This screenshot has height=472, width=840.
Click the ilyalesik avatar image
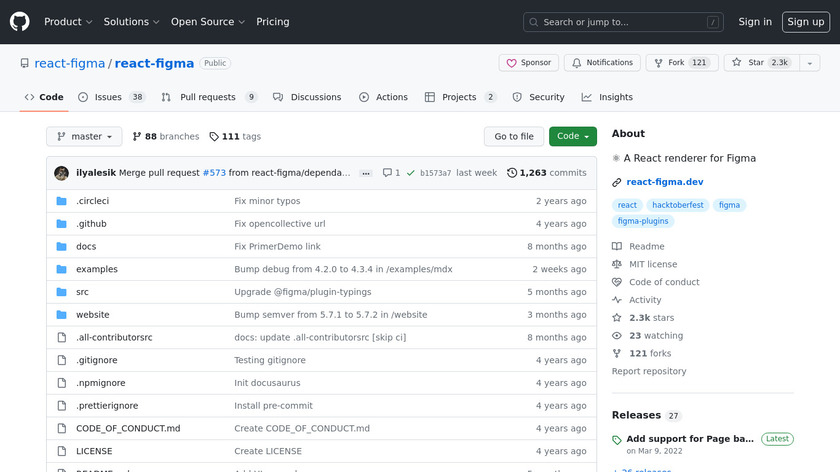coord(62,173)
